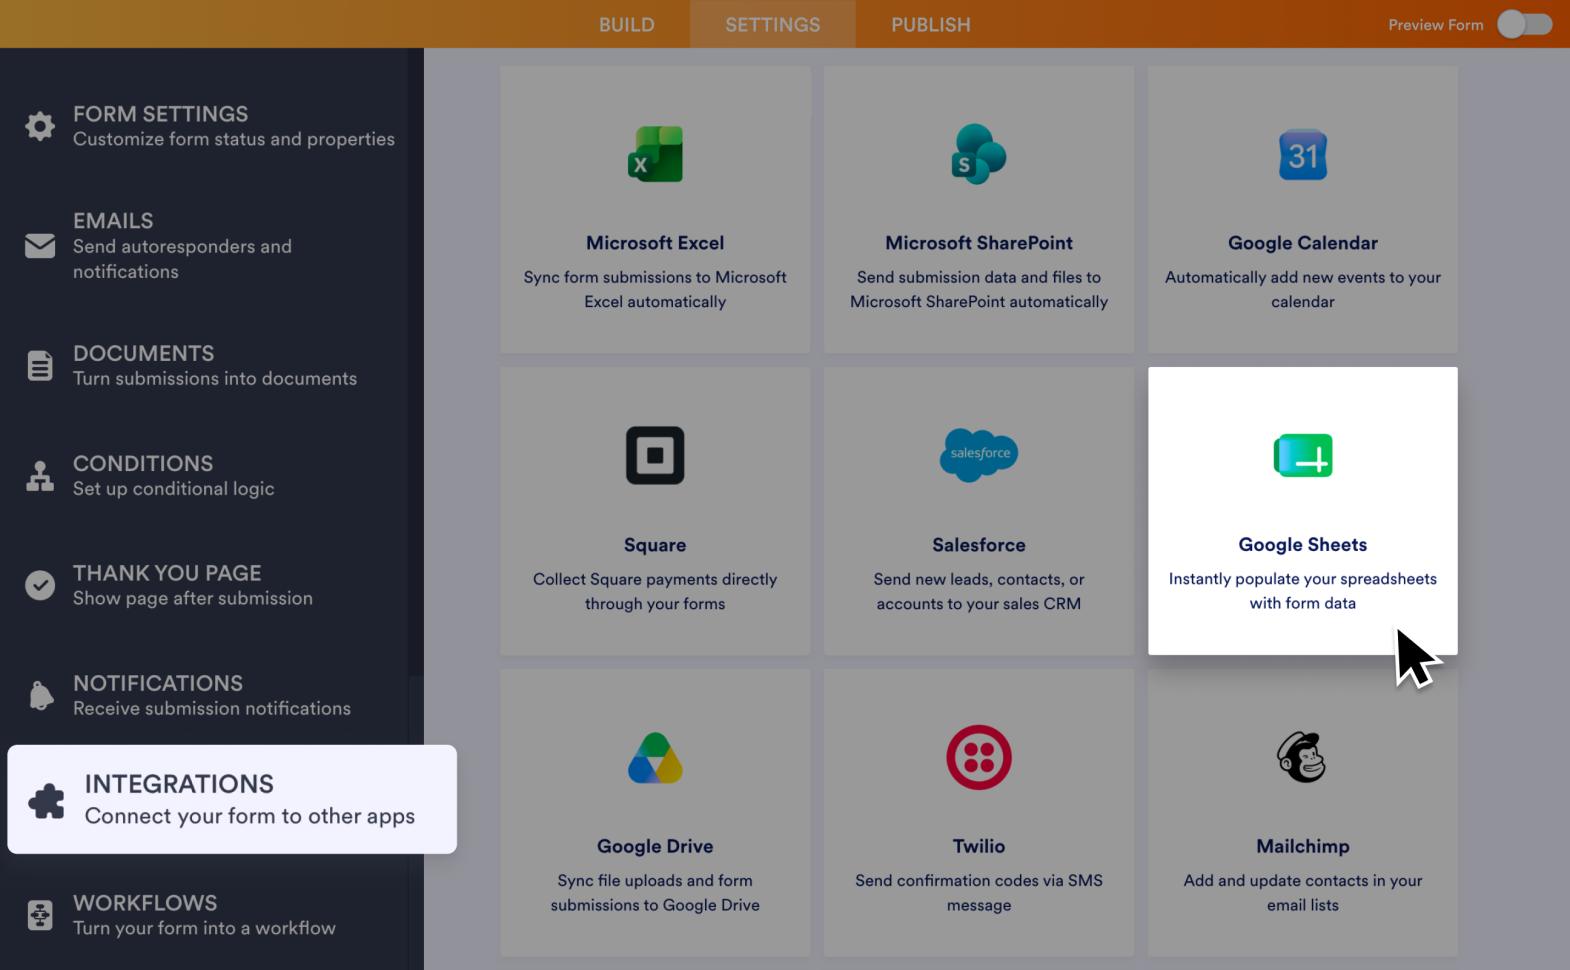Click the Integrations puzzle piece icon
The image size is (1570, 970).
47,800
